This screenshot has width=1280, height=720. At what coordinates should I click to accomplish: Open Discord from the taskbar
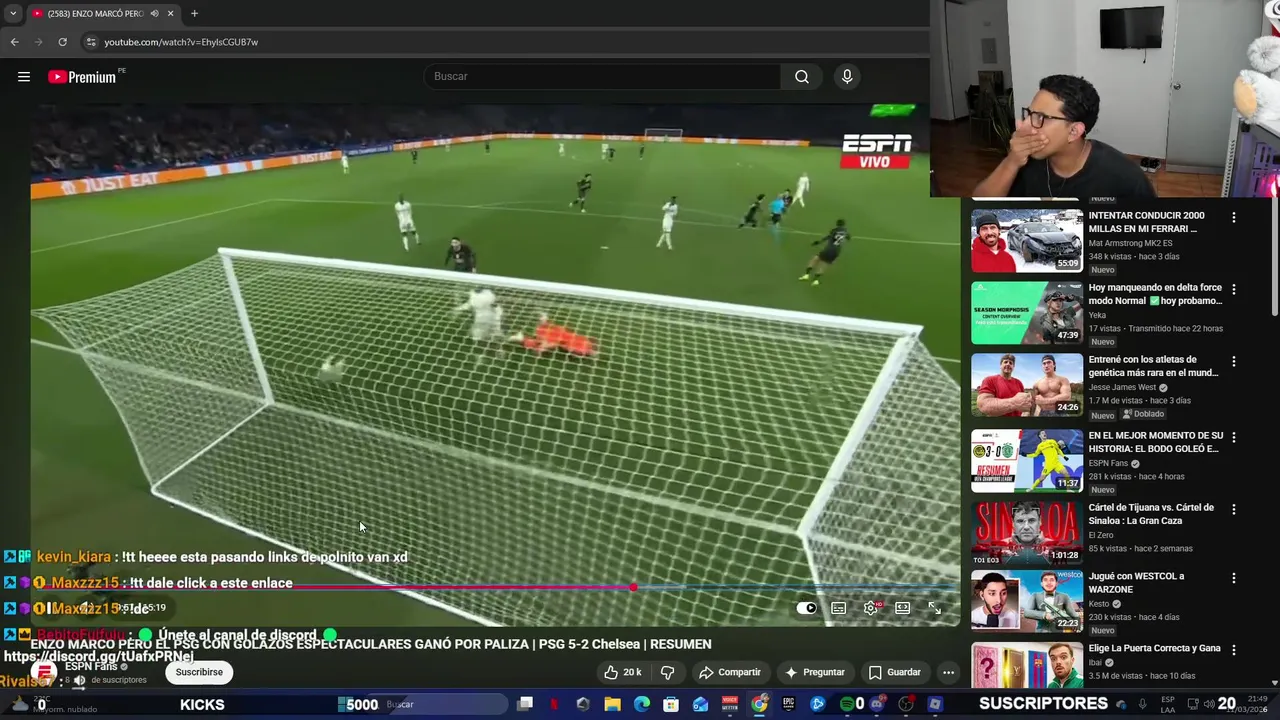coord(876,704)
